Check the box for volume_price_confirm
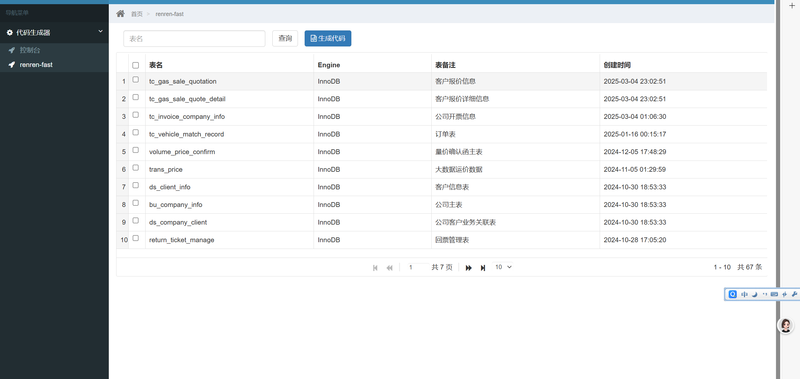 136,150
